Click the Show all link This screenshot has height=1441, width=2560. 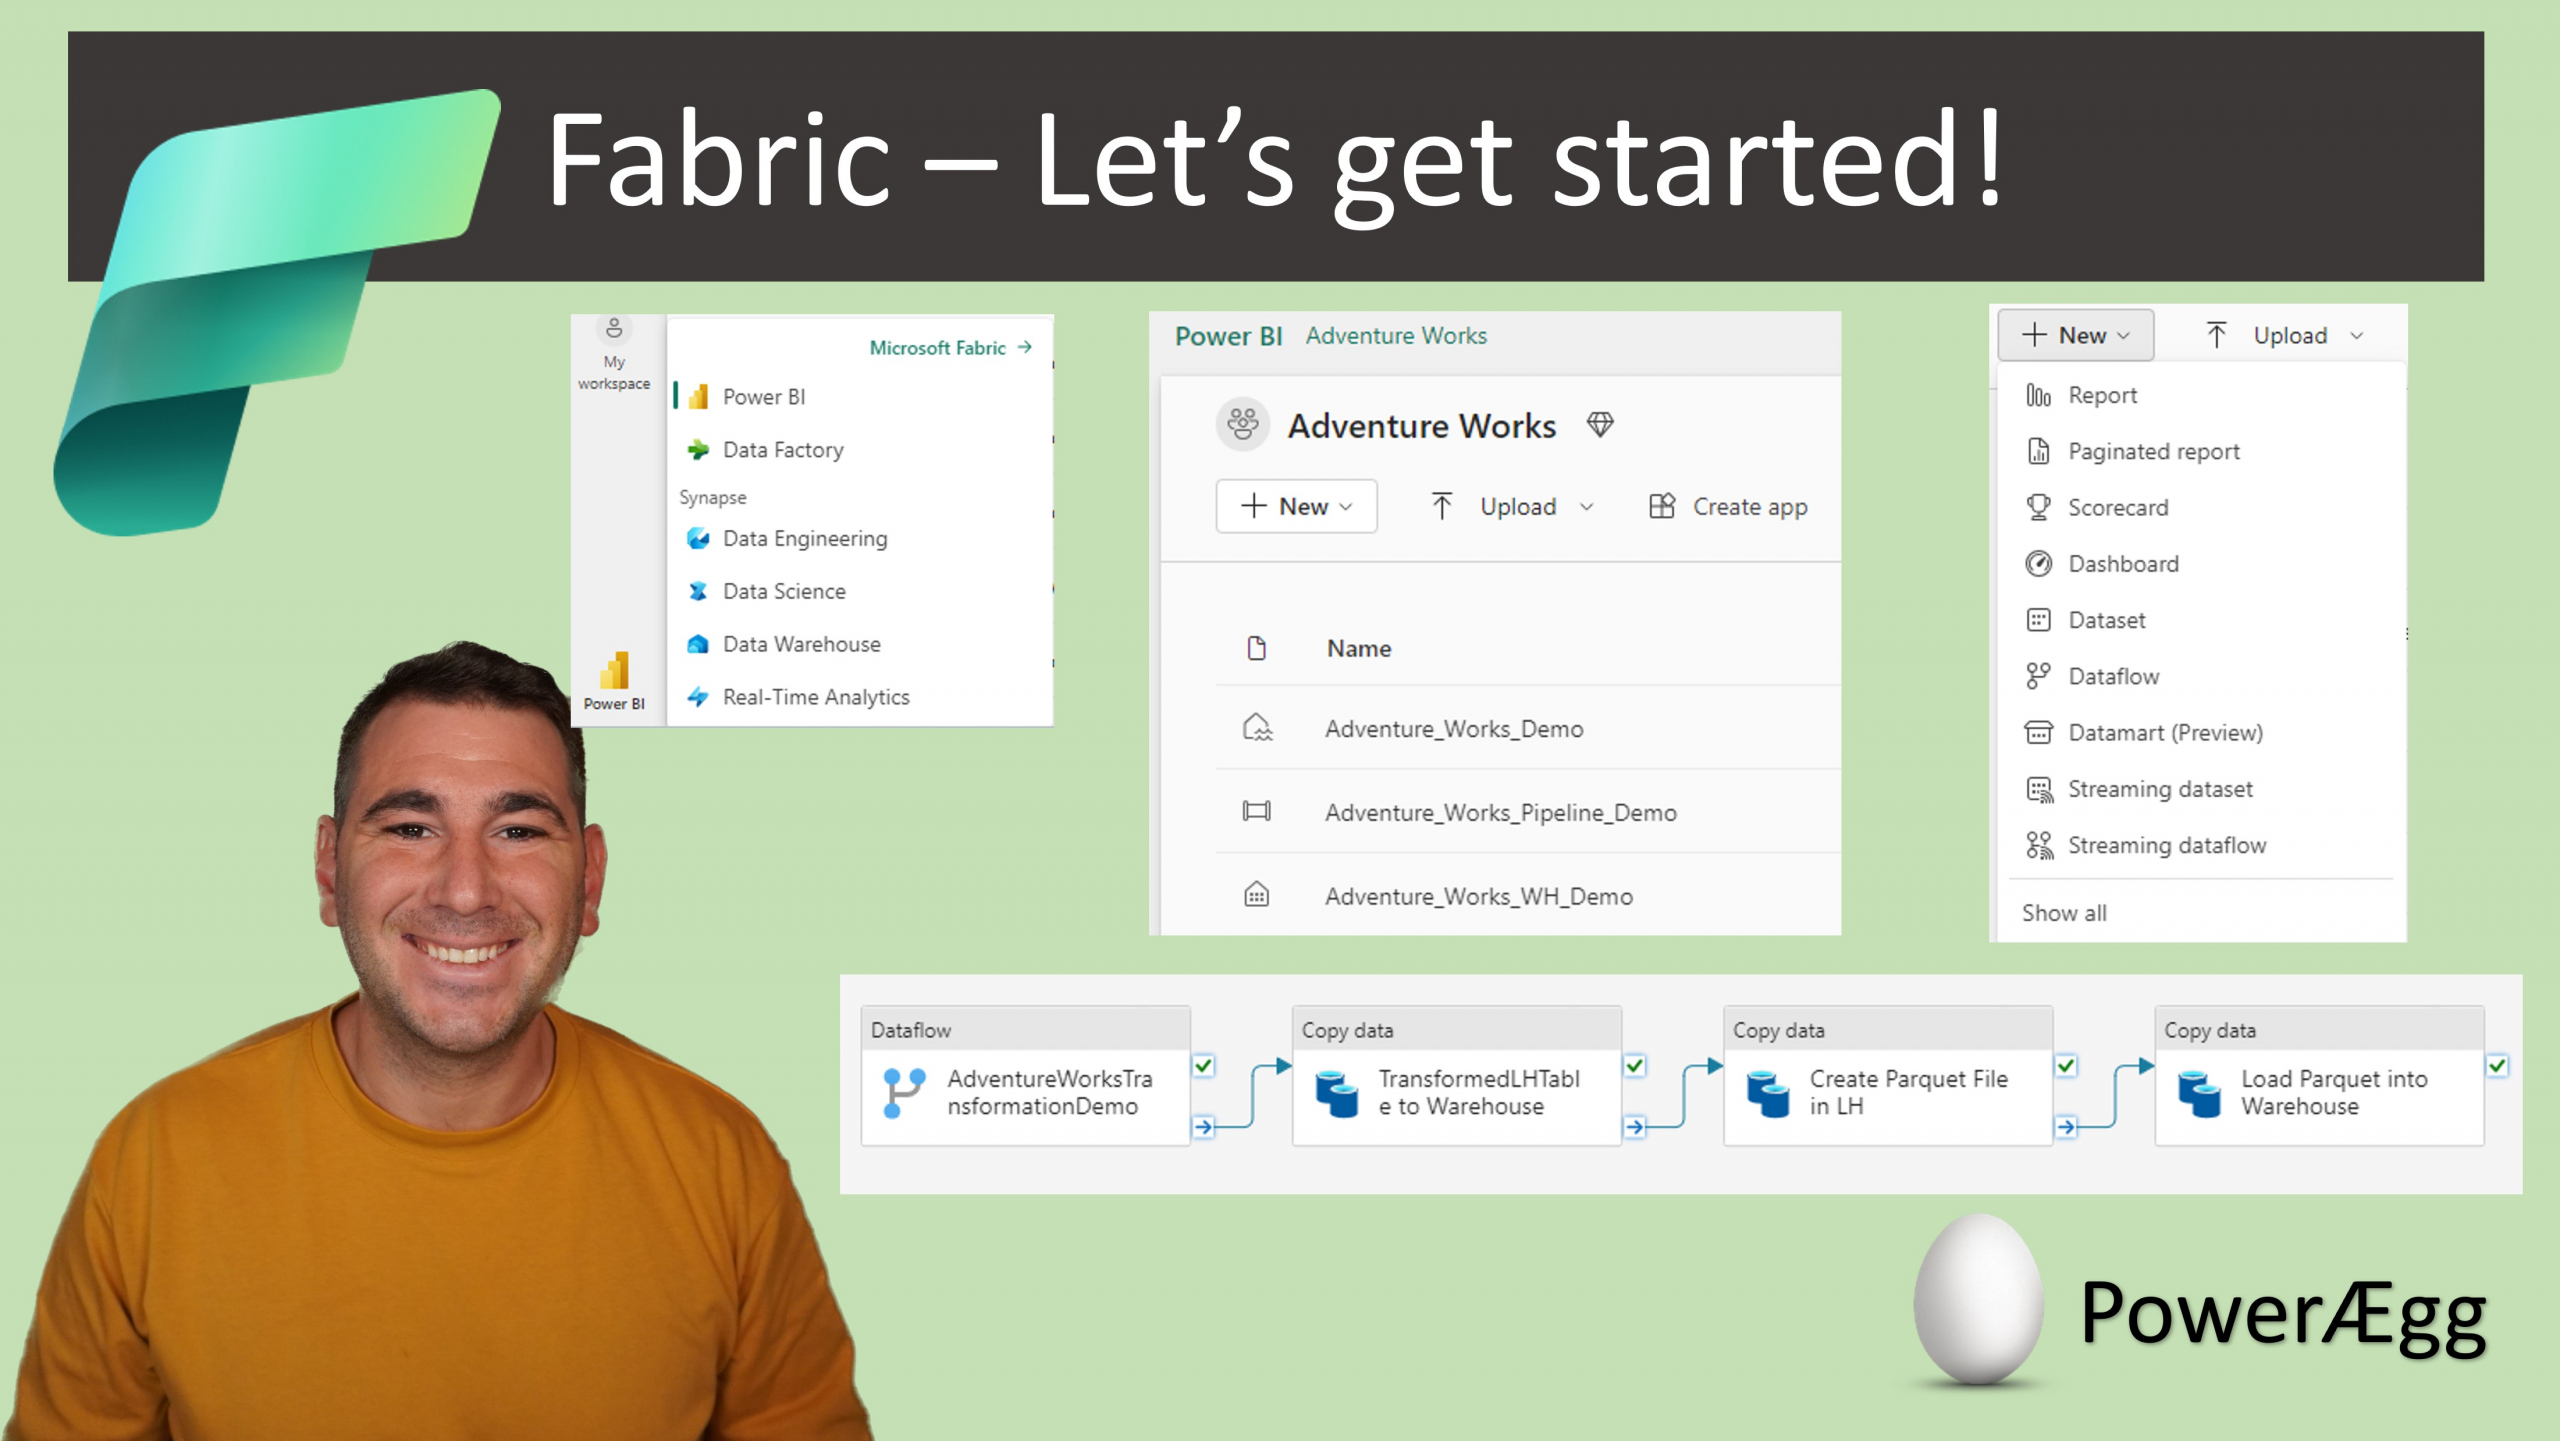click(x=2063, y=912)
